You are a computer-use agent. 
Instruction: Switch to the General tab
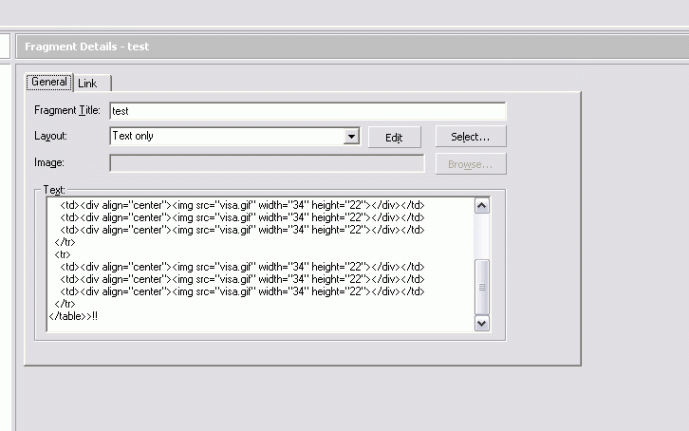[x=48, y=82]
